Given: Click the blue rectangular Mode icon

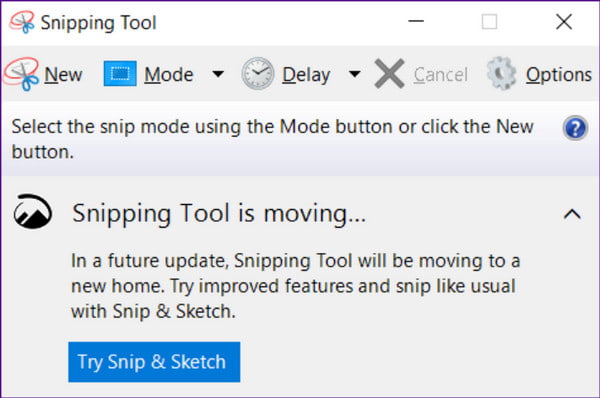Looking at the screenshot, I should pyautogui.click(x=120, y=73).
